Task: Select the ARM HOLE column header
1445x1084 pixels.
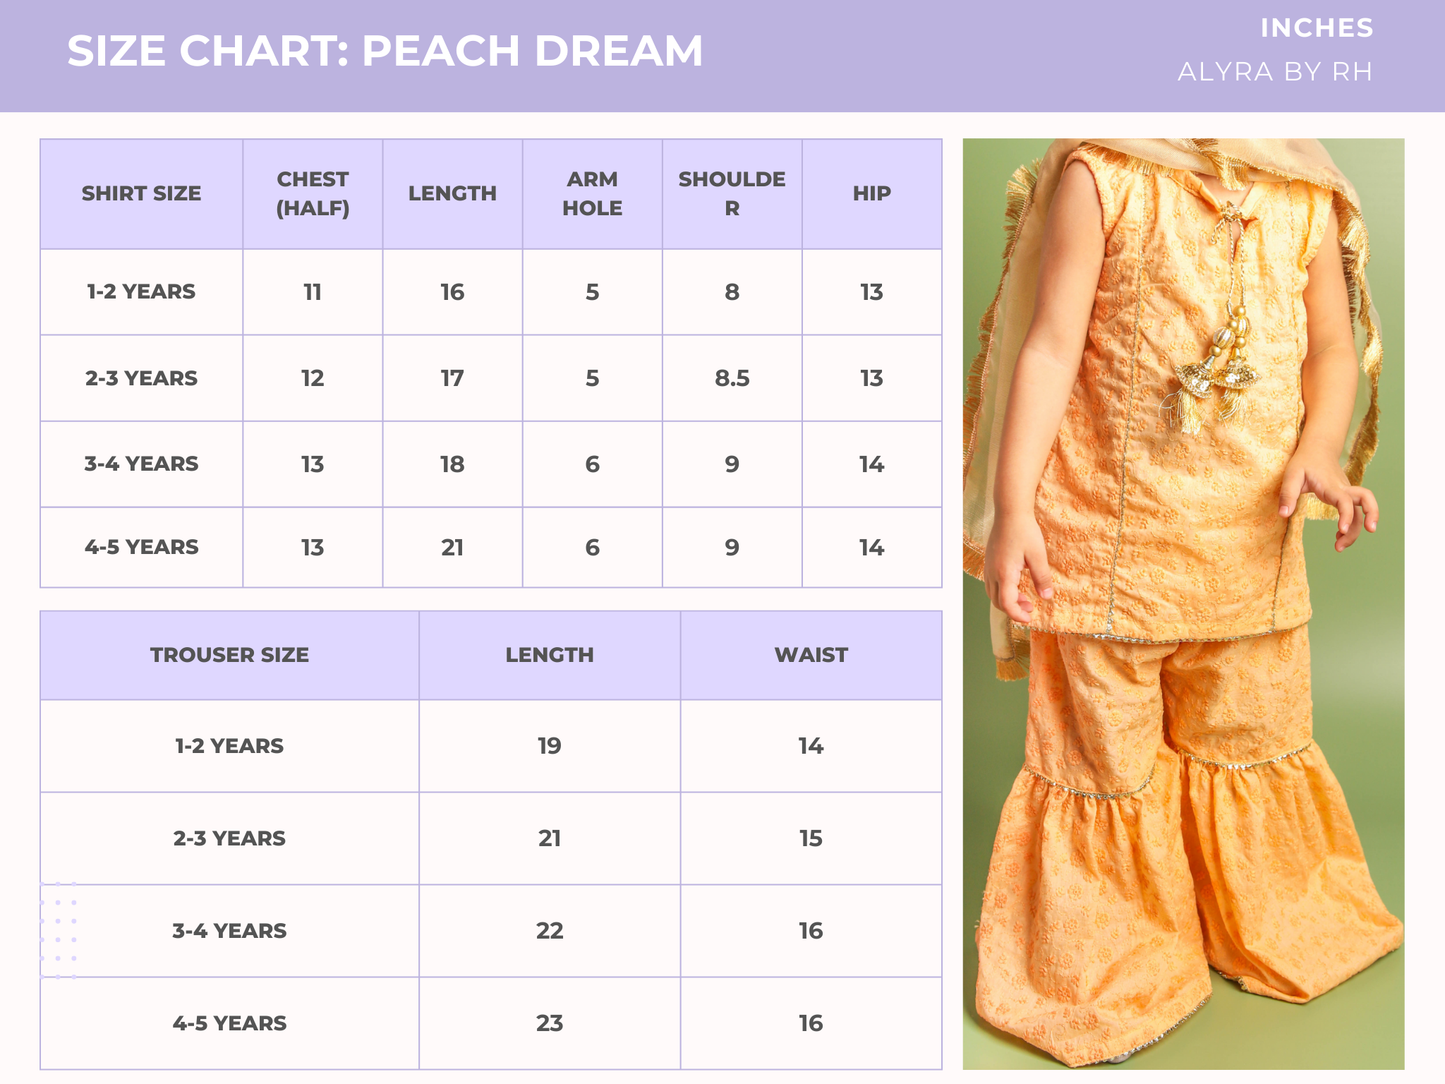Action: point(592,193)
